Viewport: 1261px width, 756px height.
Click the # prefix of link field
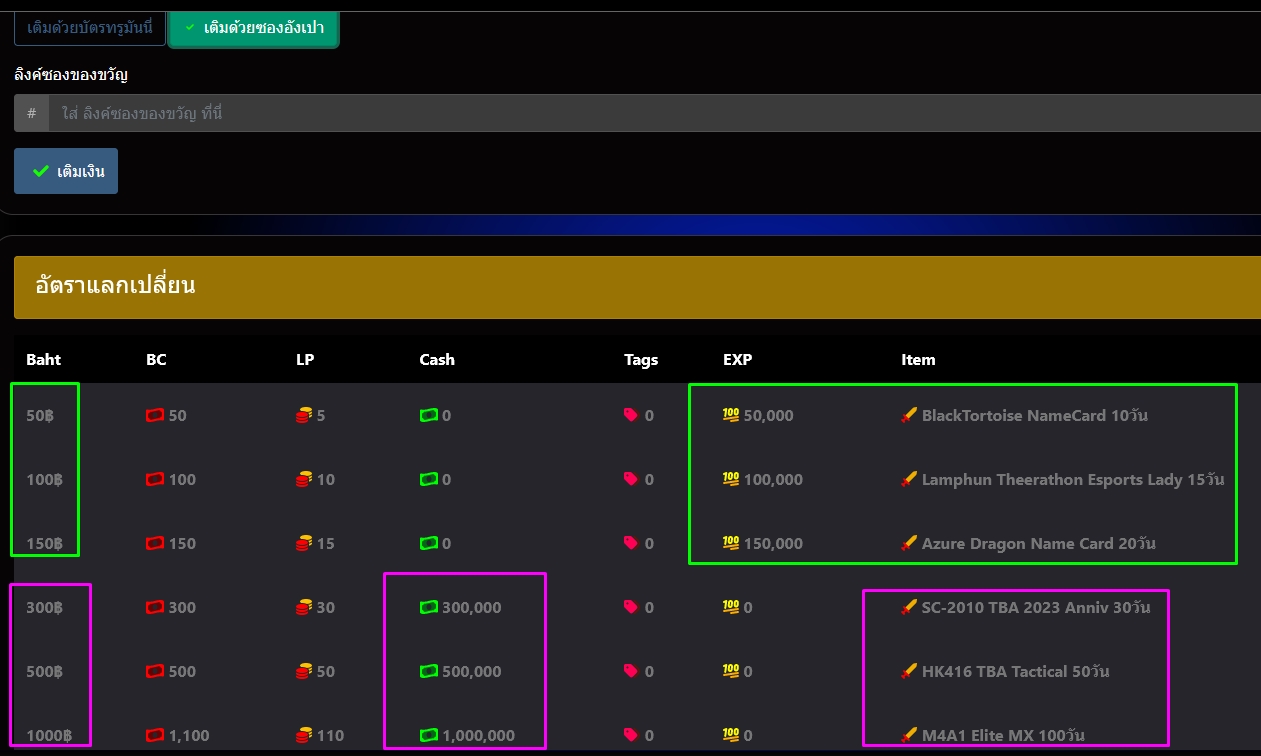coord(32,113)
